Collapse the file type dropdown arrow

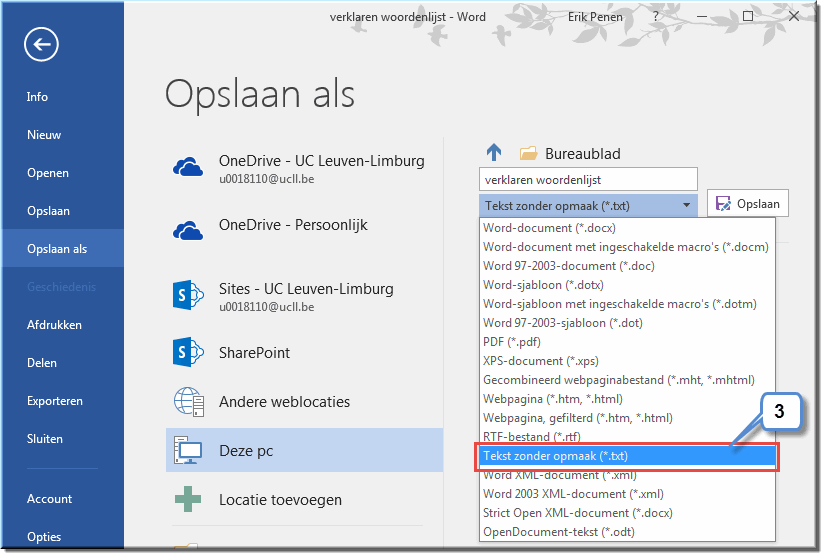(687, 205)
